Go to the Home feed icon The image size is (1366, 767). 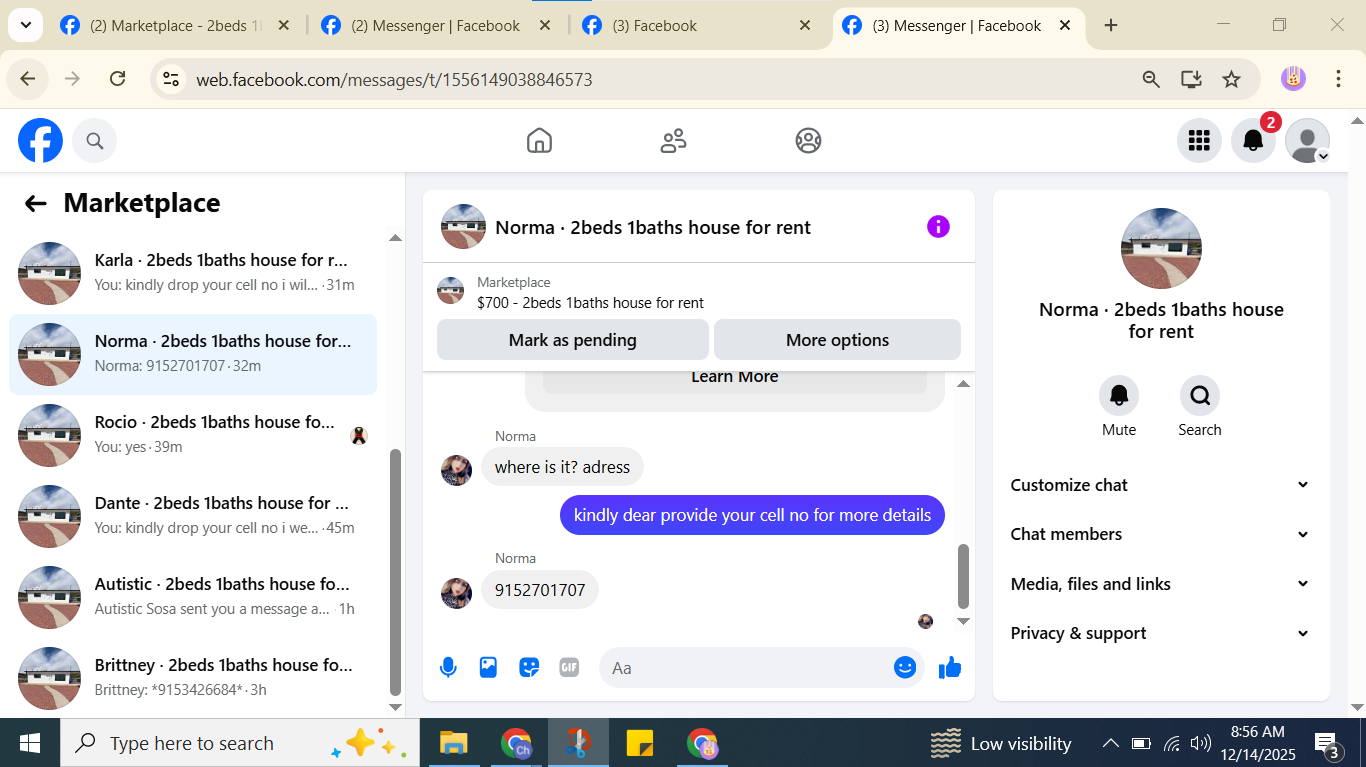coord(539,141)
